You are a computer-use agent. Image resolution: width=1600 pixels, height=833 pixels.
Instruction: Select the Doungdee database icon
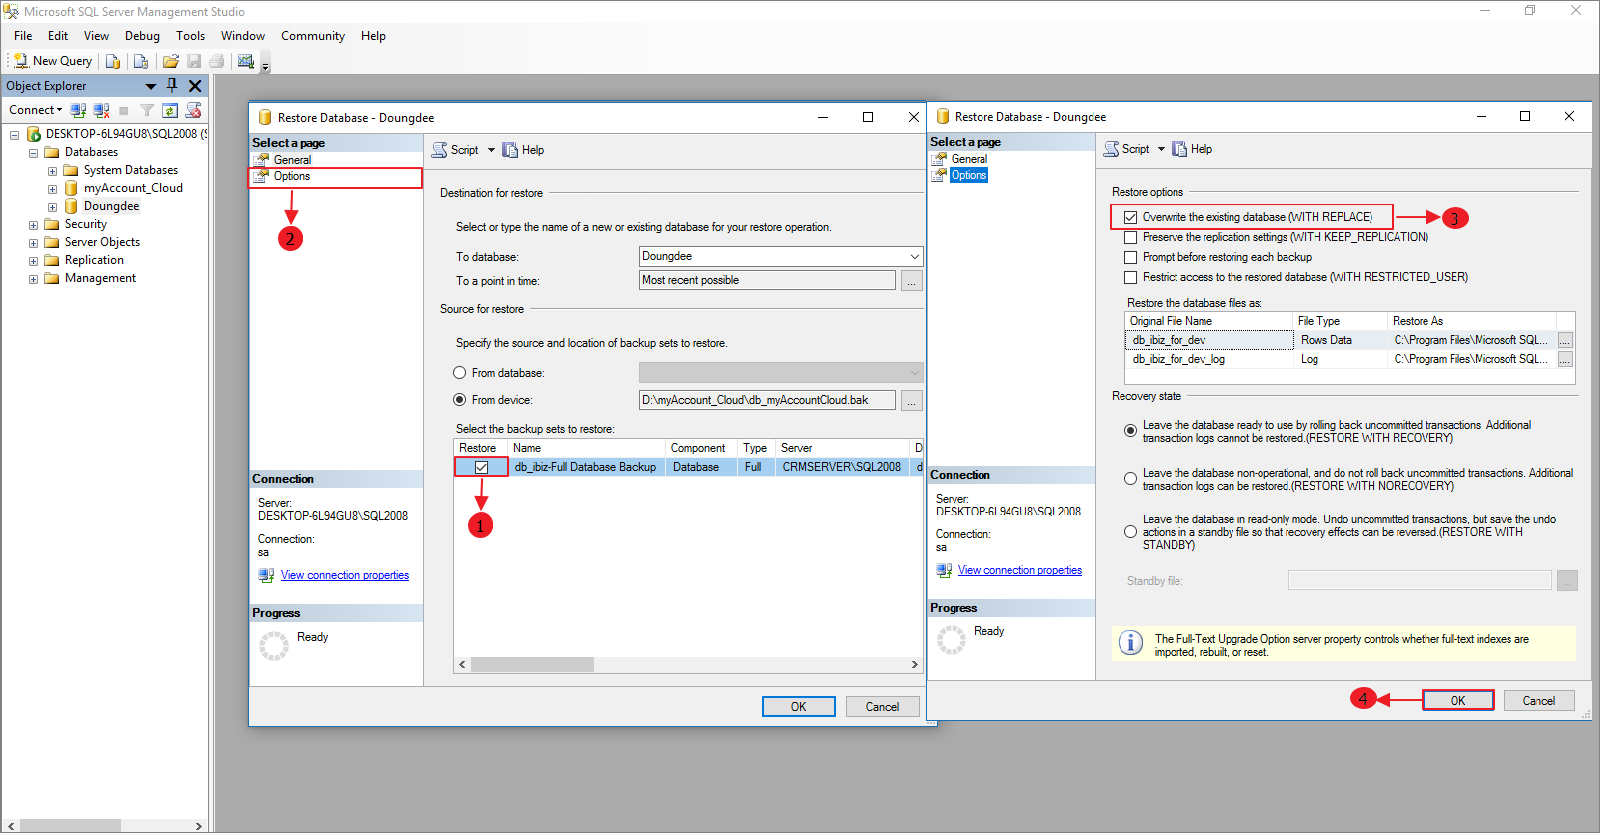71,206
